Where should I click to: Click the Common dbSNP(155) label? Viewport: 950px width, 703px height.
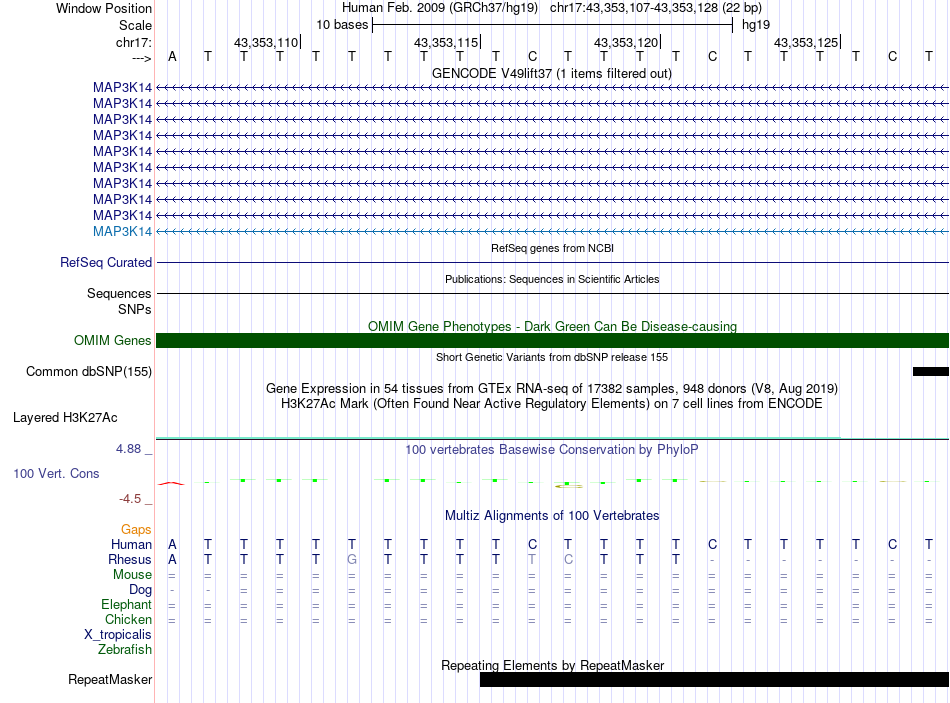(88, 371)
